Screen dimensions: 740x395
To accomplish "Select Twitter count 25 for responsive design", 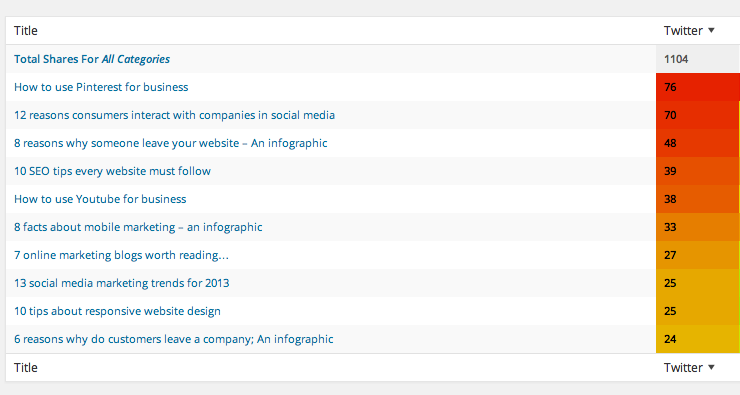I will point(698,311).
